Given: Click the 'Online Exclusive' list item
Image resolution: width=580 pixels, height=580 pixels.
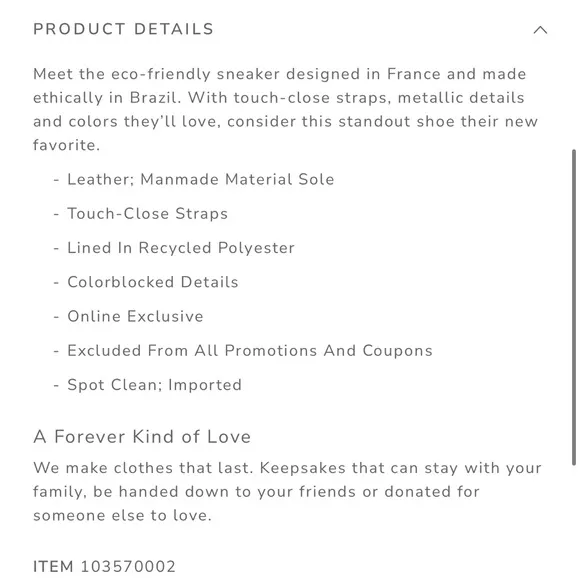Looking at the screenshot, I should (135, 317).
